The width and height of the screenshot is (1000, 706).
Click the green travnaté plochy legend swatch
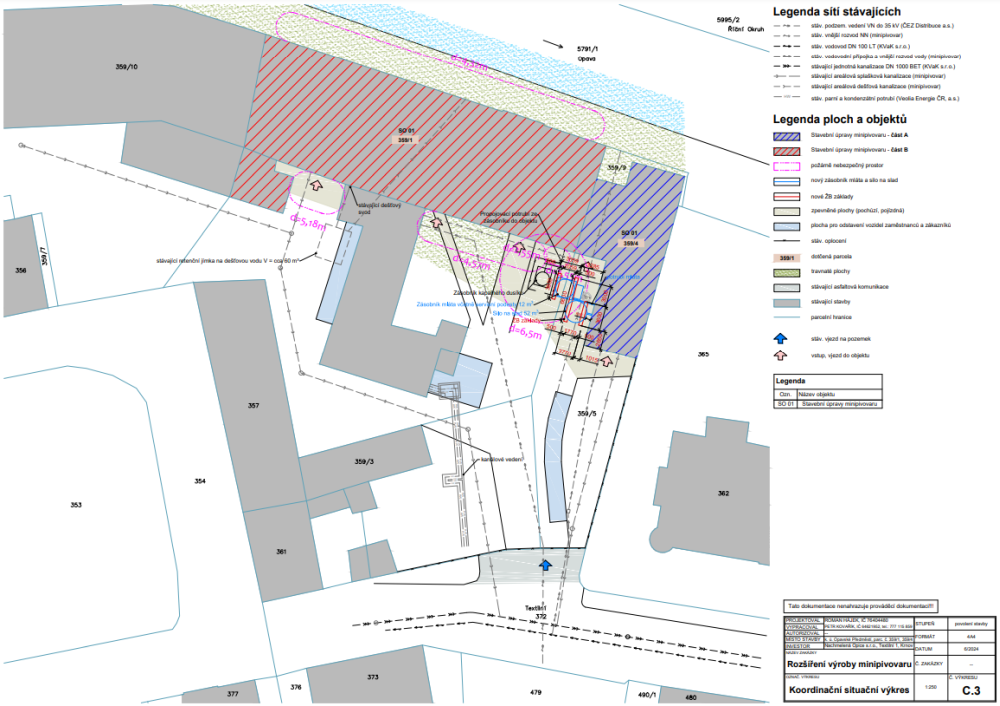pyautogui.click(x=787, y=271)
